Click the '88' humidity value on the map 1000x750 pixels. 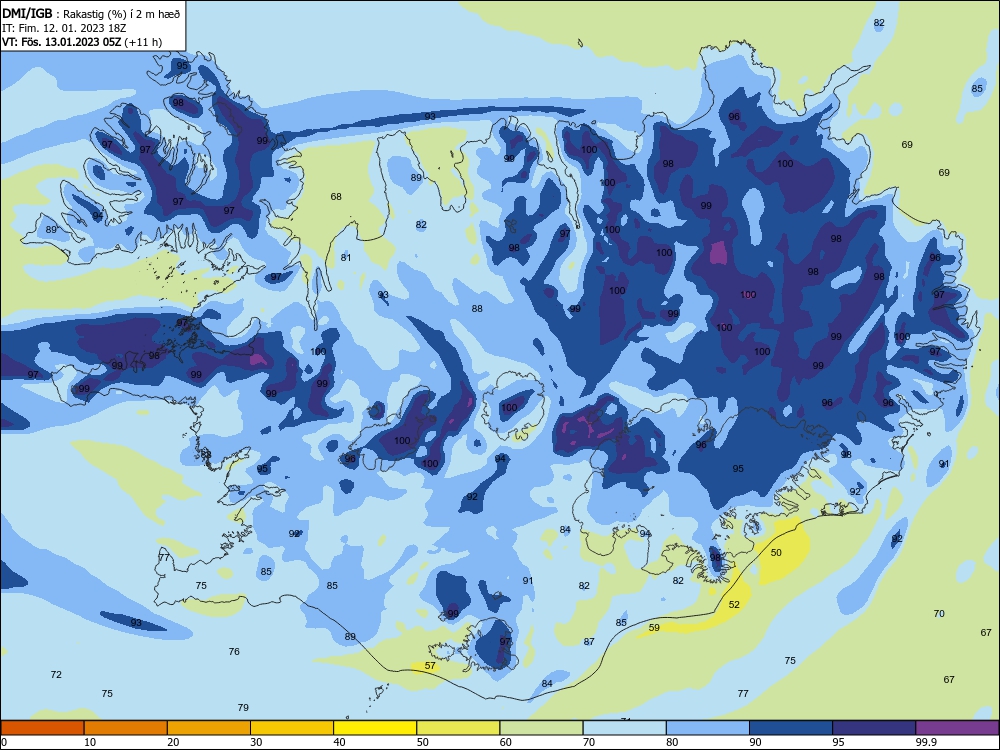click(x=477, y=309)
